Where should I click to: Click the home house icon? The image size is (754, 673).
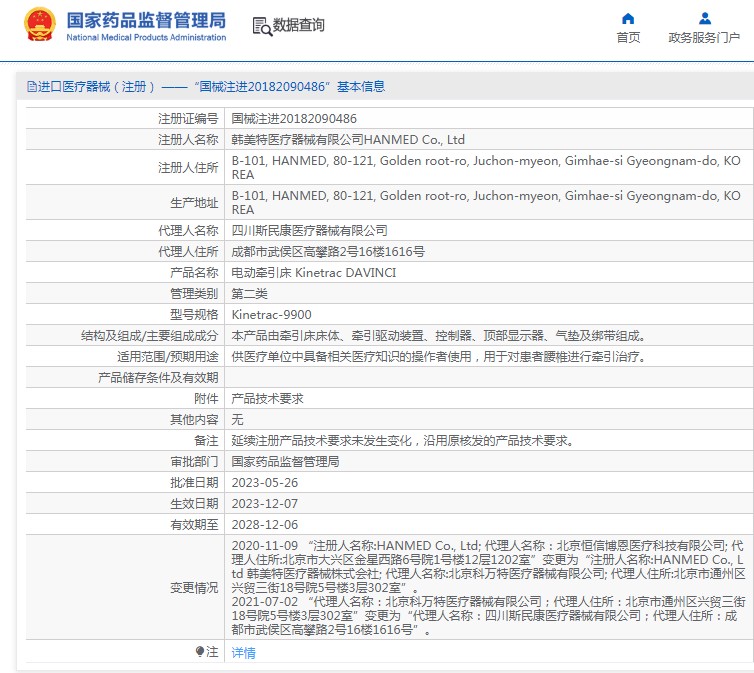click(x=628, y=19)
